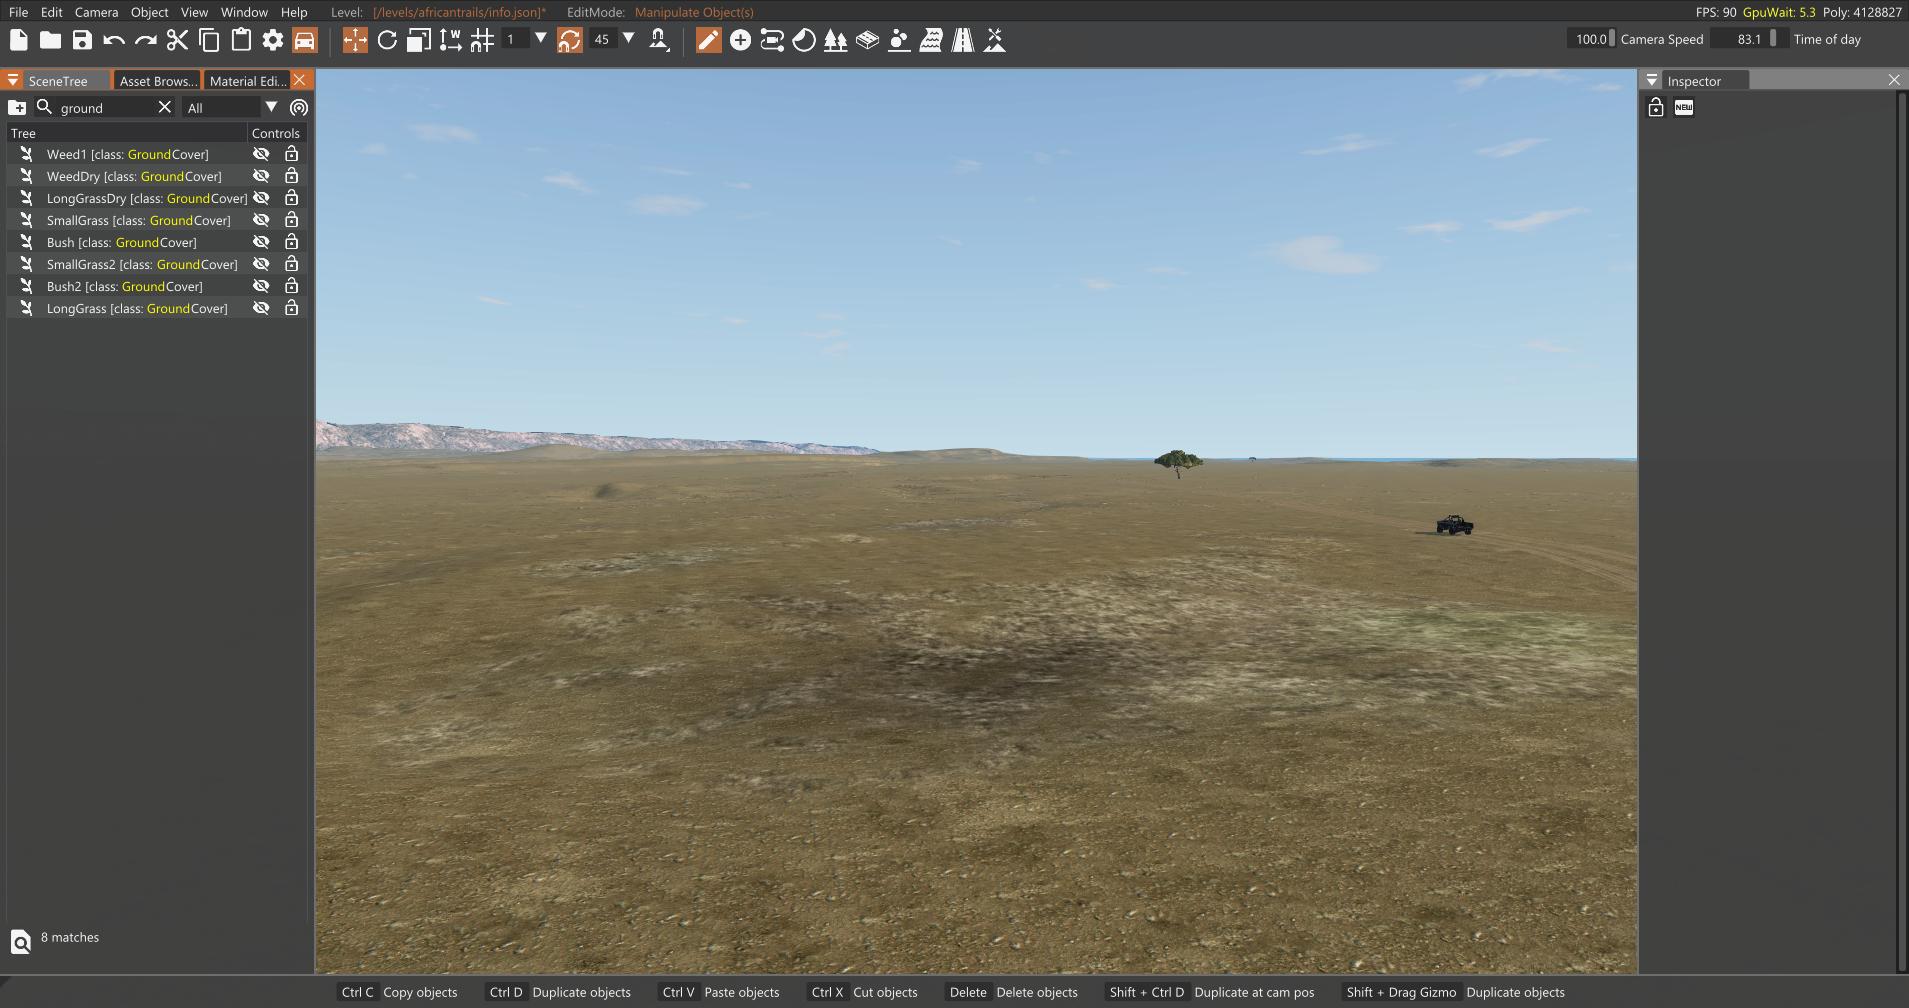Select the rotate gizmo tool
This screenshot has height=1008, width=1909.
[387, 40]
